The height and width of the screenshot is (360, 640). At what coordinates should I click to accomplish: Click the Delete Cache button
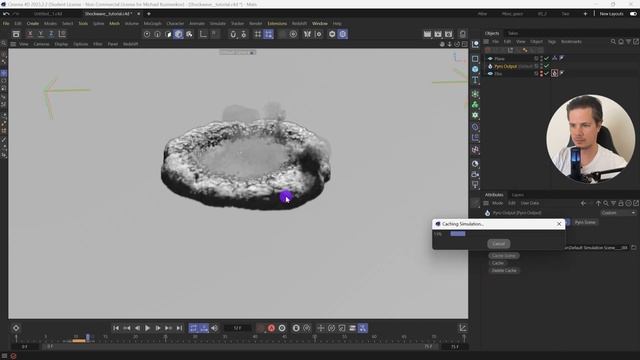point(504,270)
